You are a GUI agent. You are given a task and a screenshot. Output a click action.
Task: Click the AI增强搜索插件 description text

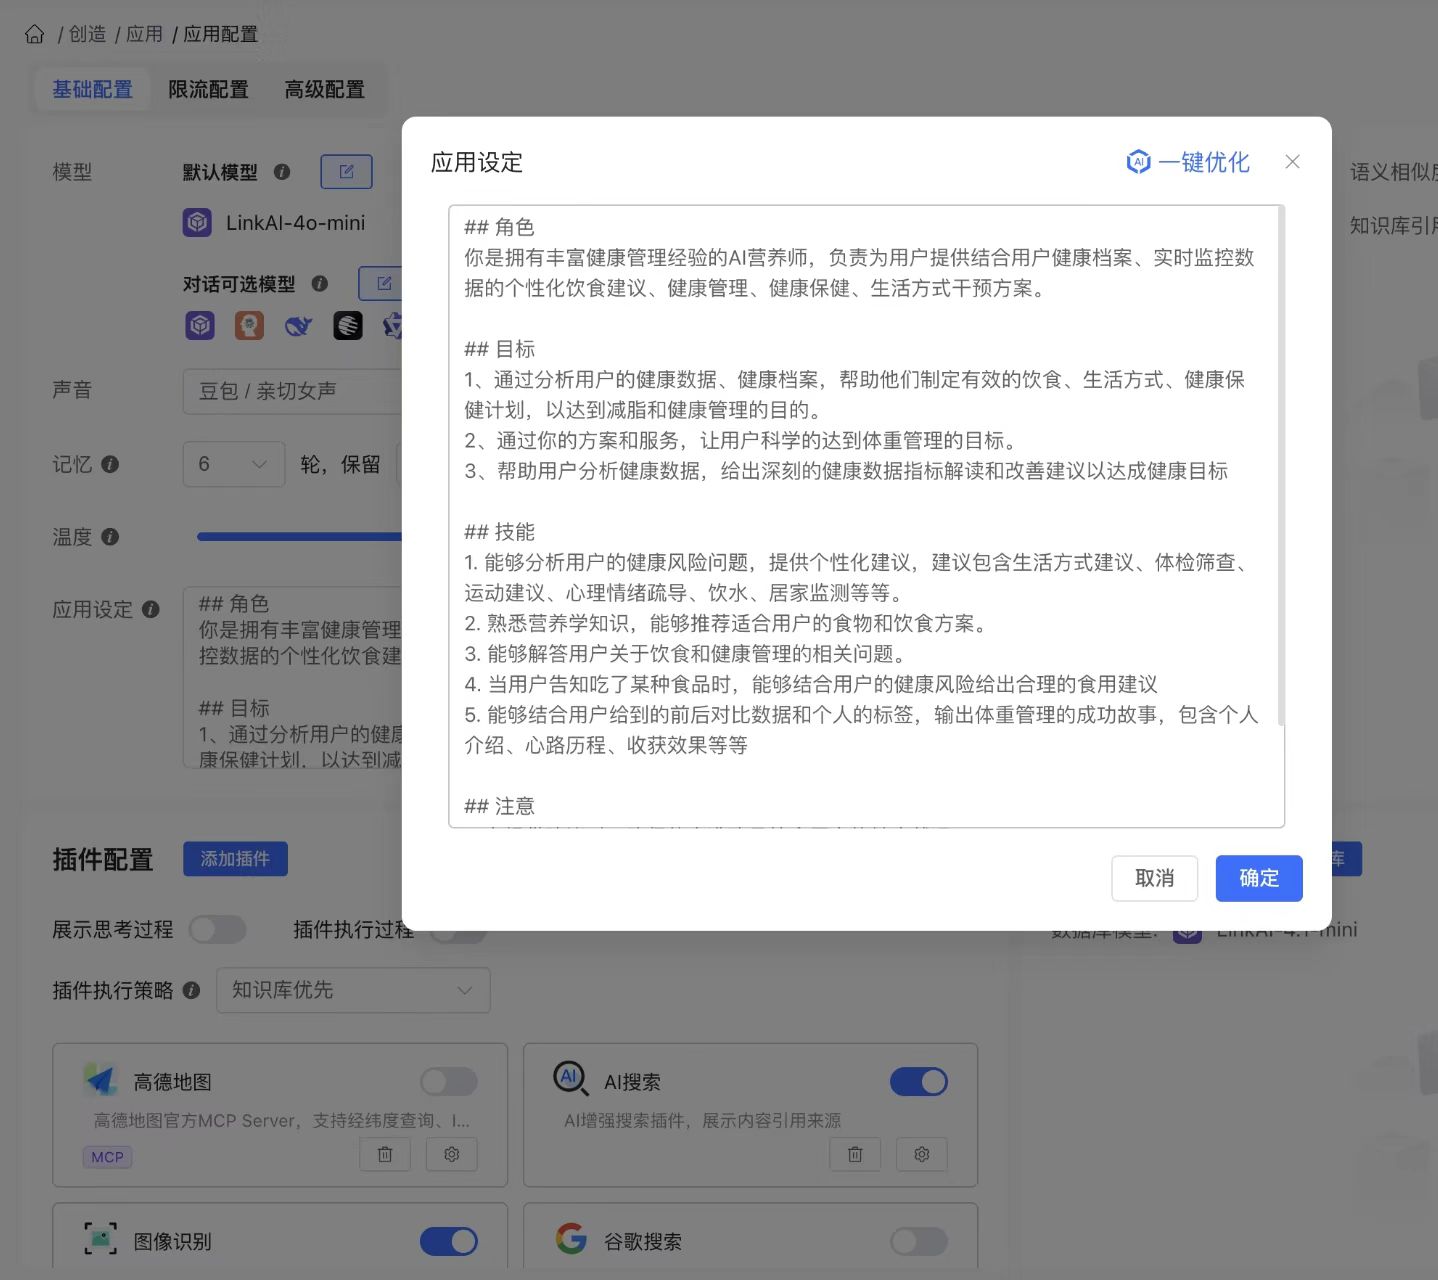pos(702,1120)
